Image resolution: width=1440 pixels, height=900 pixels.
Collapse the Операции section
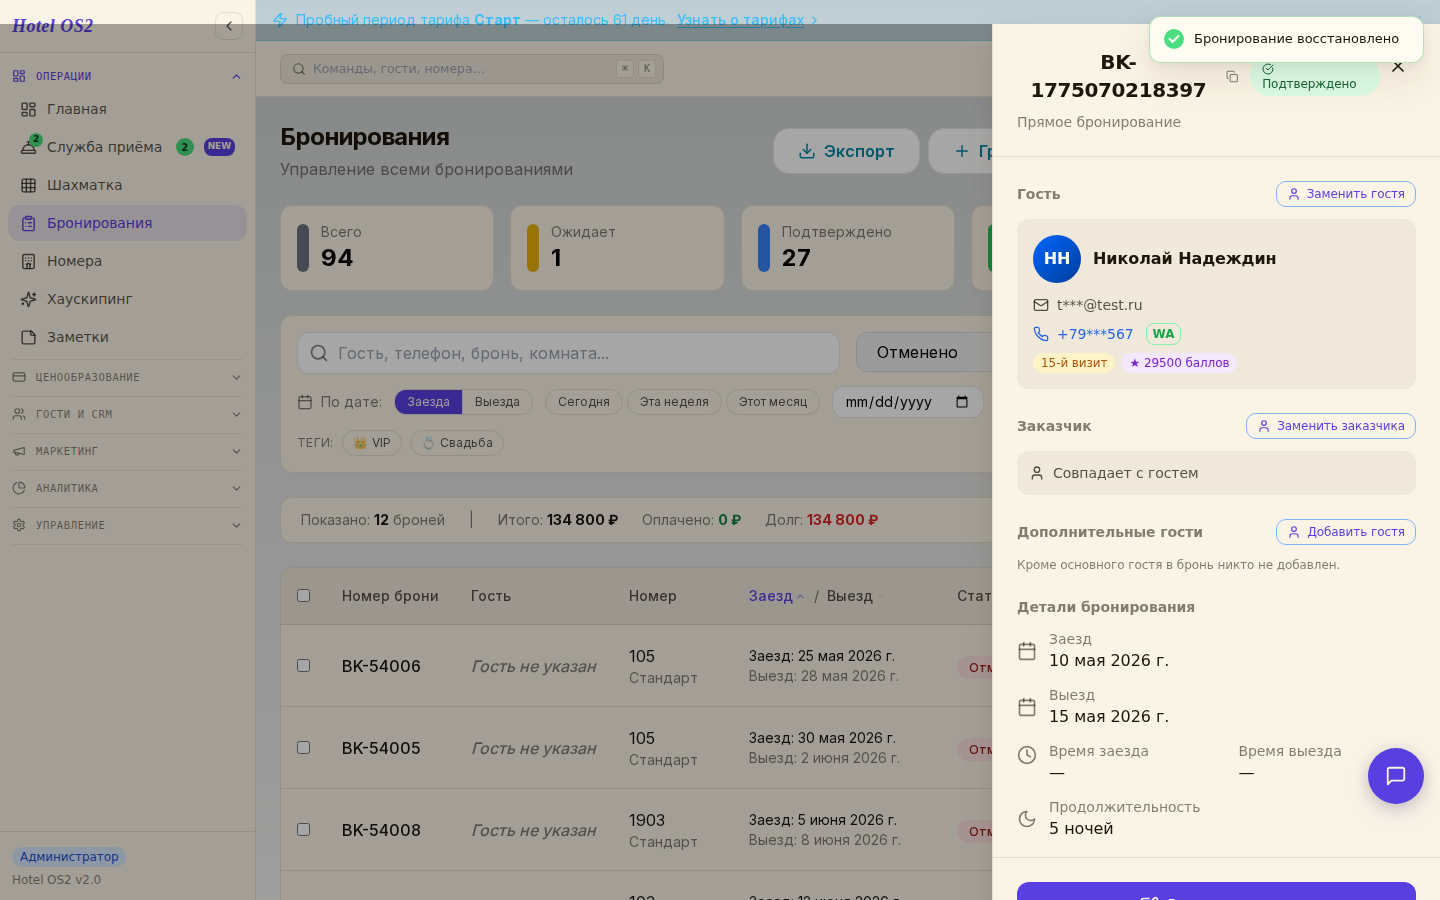(127, 76)
